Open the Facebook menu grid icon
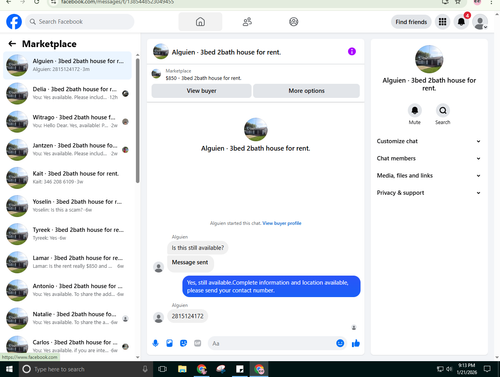 [x=442, y=22]
